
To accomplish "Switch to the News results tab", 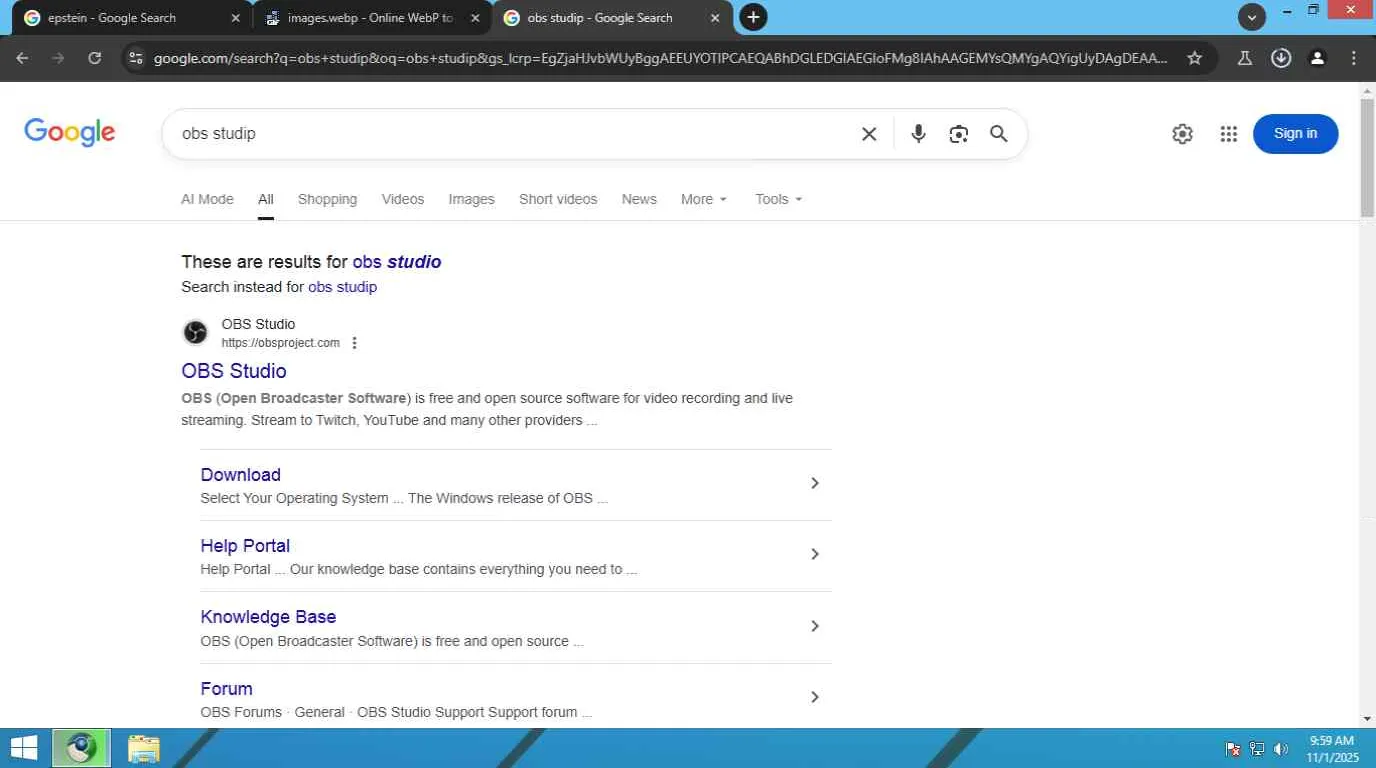I will (x=639, y=199).
